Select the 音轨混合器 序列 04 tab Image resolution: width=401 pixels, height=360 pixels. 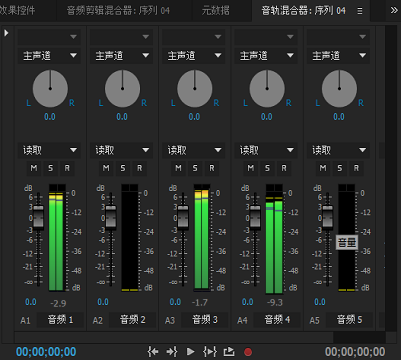point(304,11)
